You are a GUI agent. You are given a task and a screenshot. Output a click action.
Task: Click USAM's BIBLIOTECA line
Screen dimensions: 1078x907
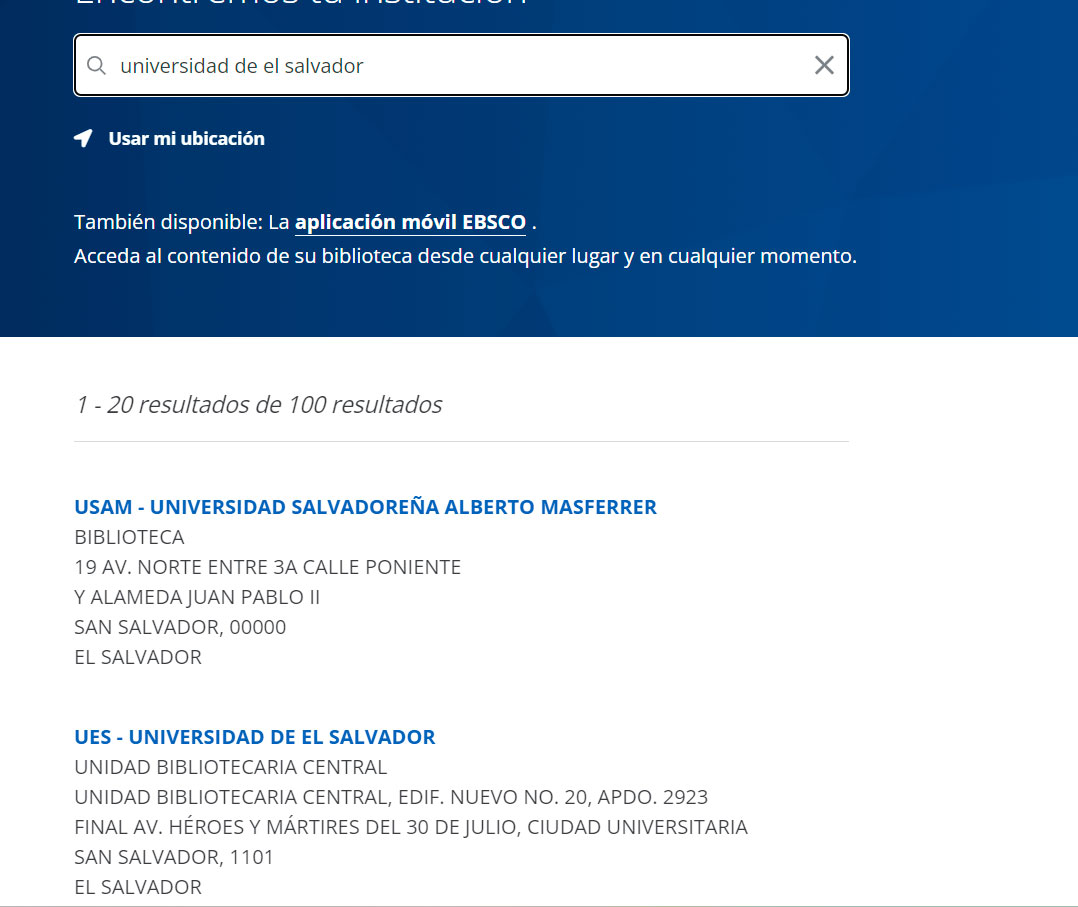tap(129, 537)
